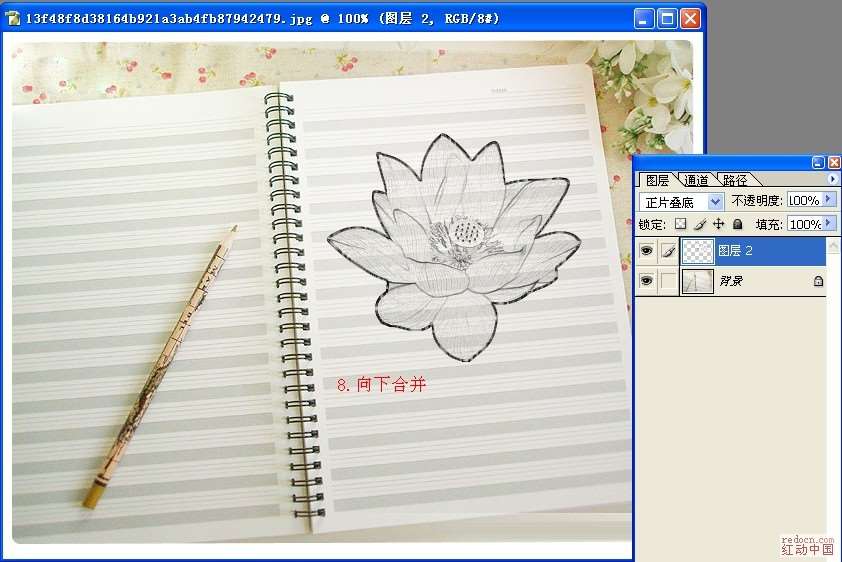
Task: Hide 图层 2 with eye icon
Action: (646, 252)
